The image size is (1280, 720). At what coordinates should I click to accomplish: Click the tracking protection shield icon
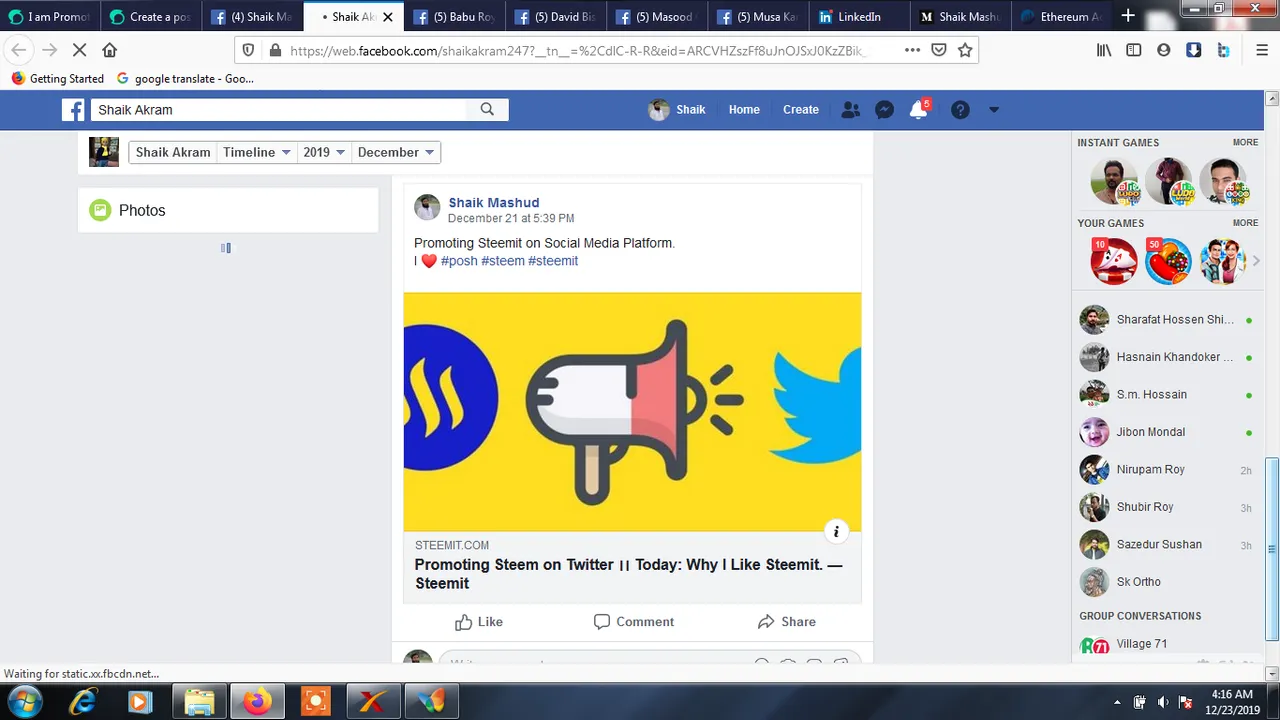(x=249, y=50)
